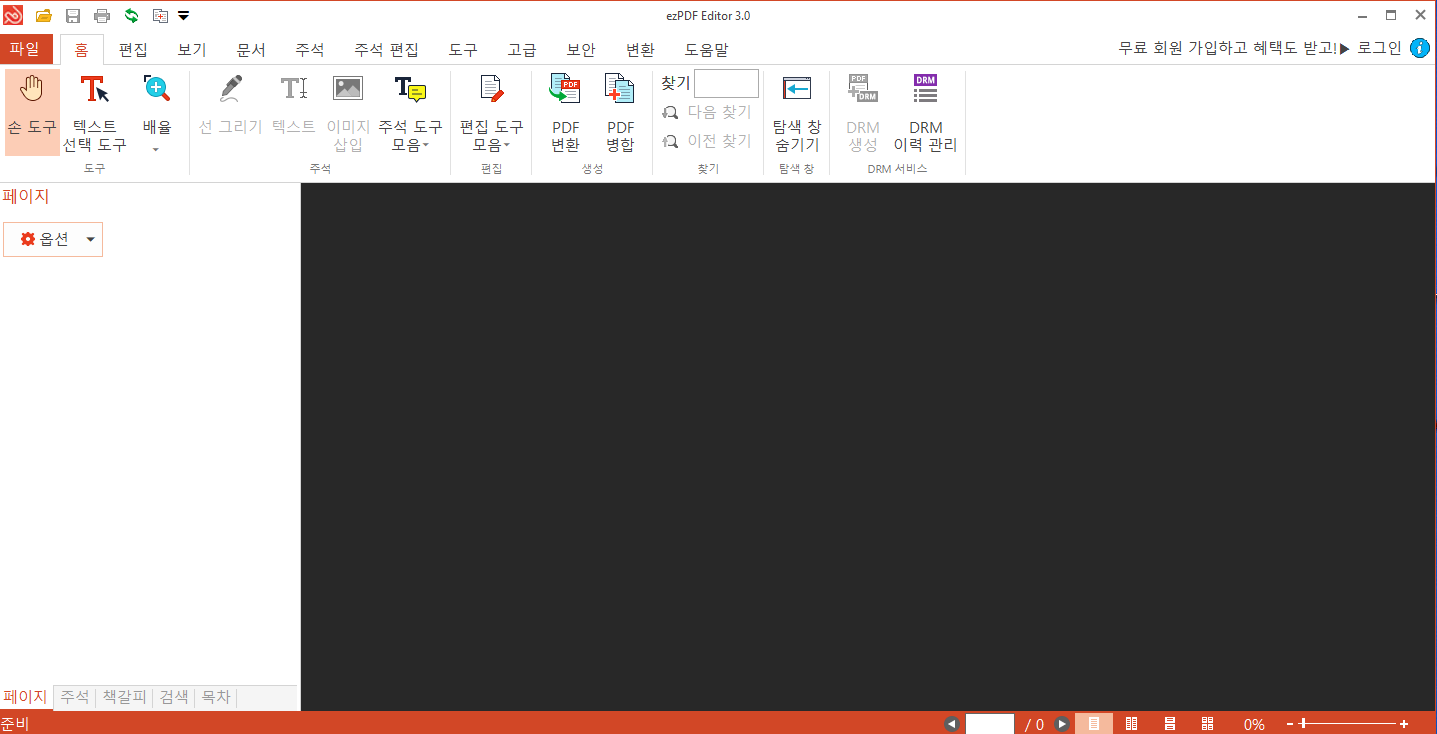This screenshot has height=734, width=1437.
Task: Switch to the 도구 ribbon tab
Action: point(463,49)
